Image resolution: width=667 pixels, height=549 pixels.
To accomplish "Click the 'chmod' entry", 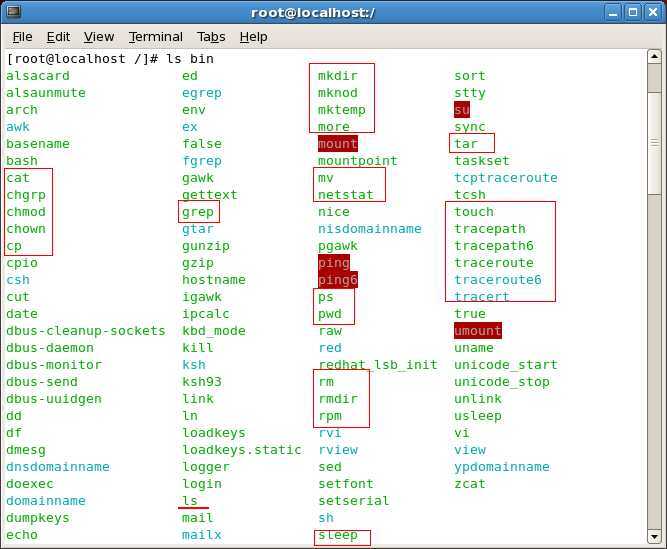I will point(26,212).
